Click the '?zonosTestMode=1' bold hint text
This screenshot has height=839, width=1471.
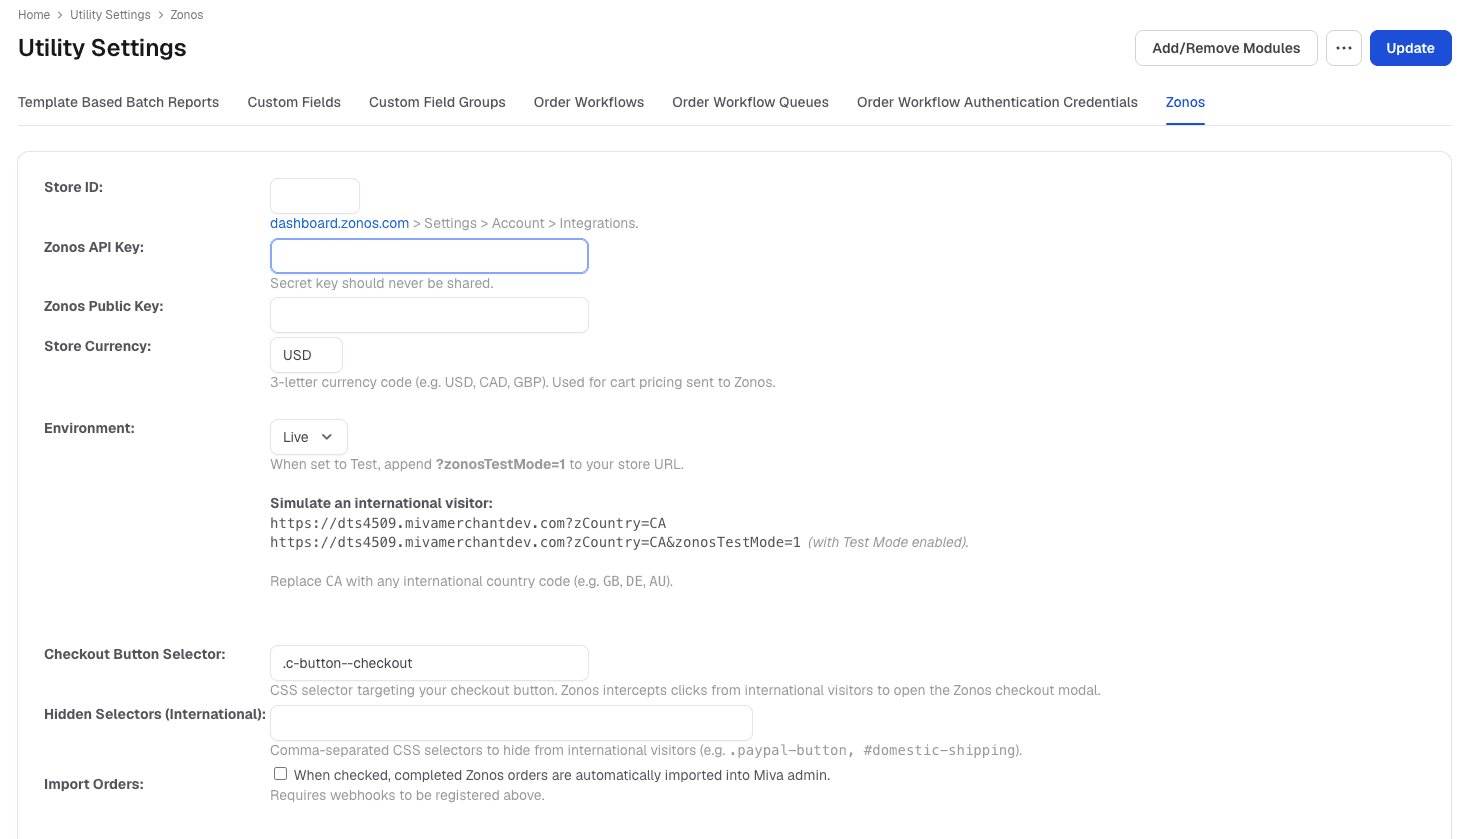[x=500, y=464]
